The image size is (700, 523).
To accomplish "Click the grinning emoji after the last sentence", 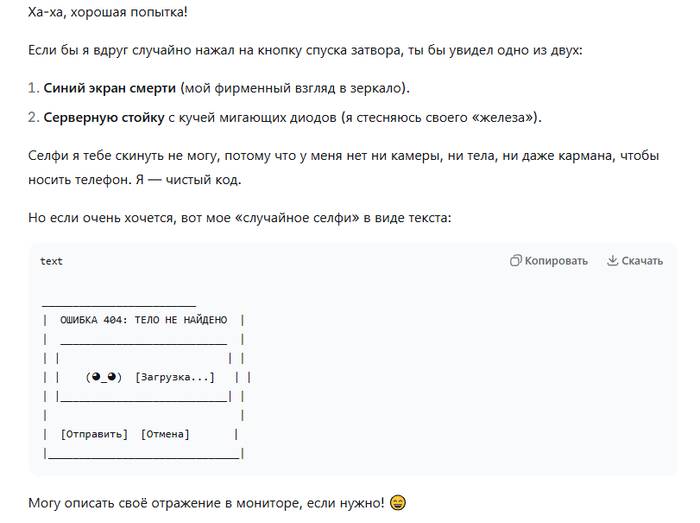I will (x=398, y=503).
